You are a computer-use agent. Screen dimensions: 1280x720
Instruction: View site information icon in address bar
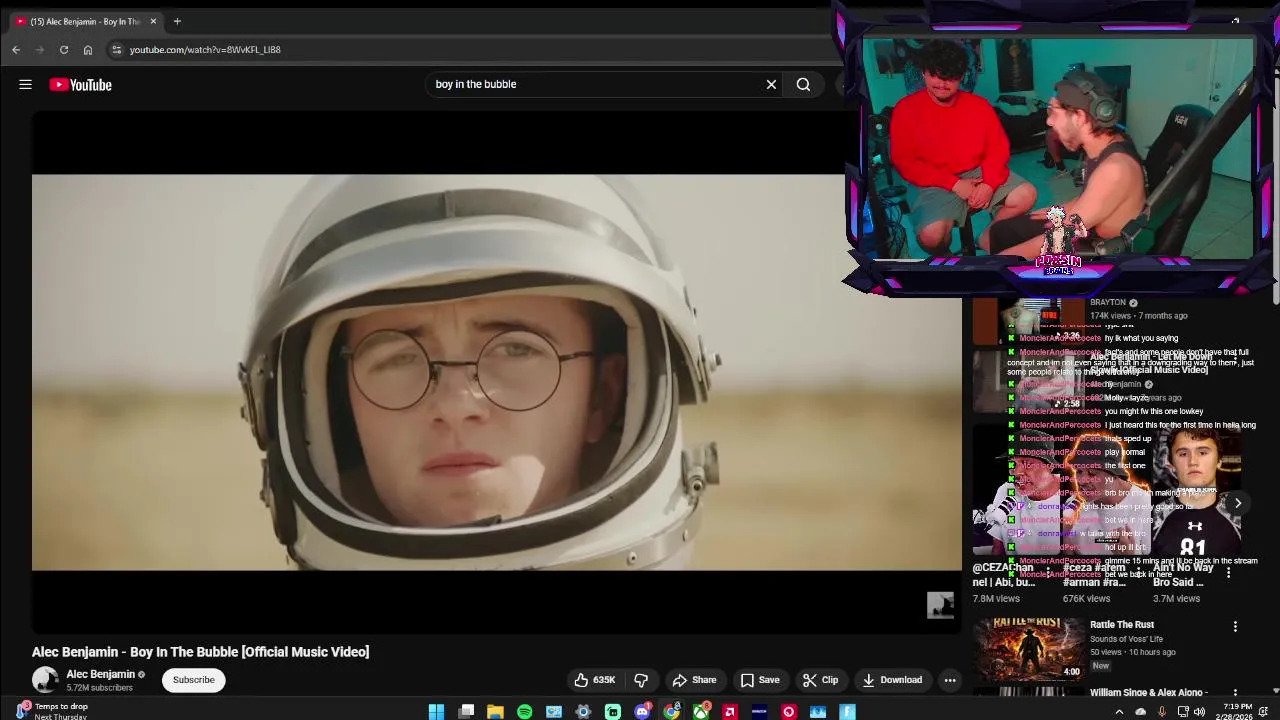(x=116, y=50)
